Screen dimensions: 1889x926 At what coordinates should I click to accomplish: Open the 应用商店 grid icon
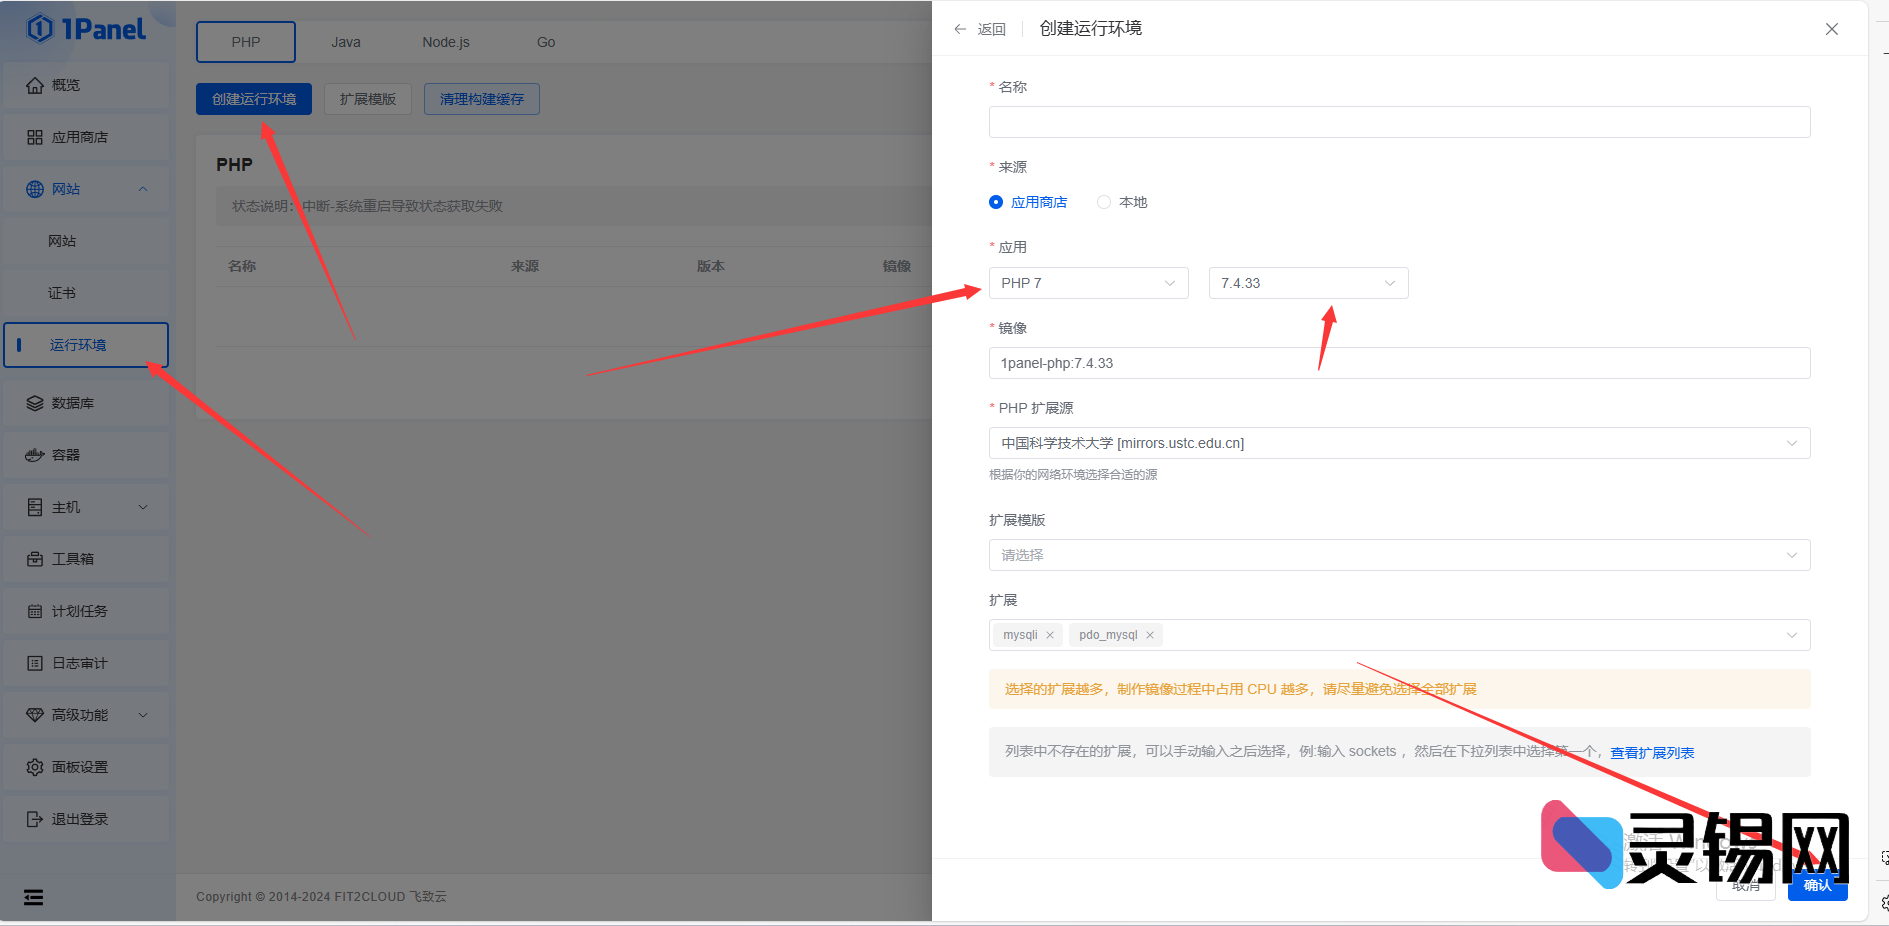click(x=35, y=138)
